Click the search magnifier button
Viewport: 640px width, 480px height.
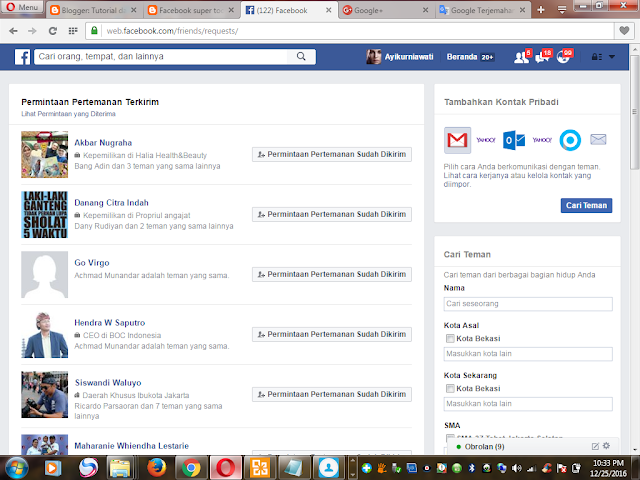(301, 57)
